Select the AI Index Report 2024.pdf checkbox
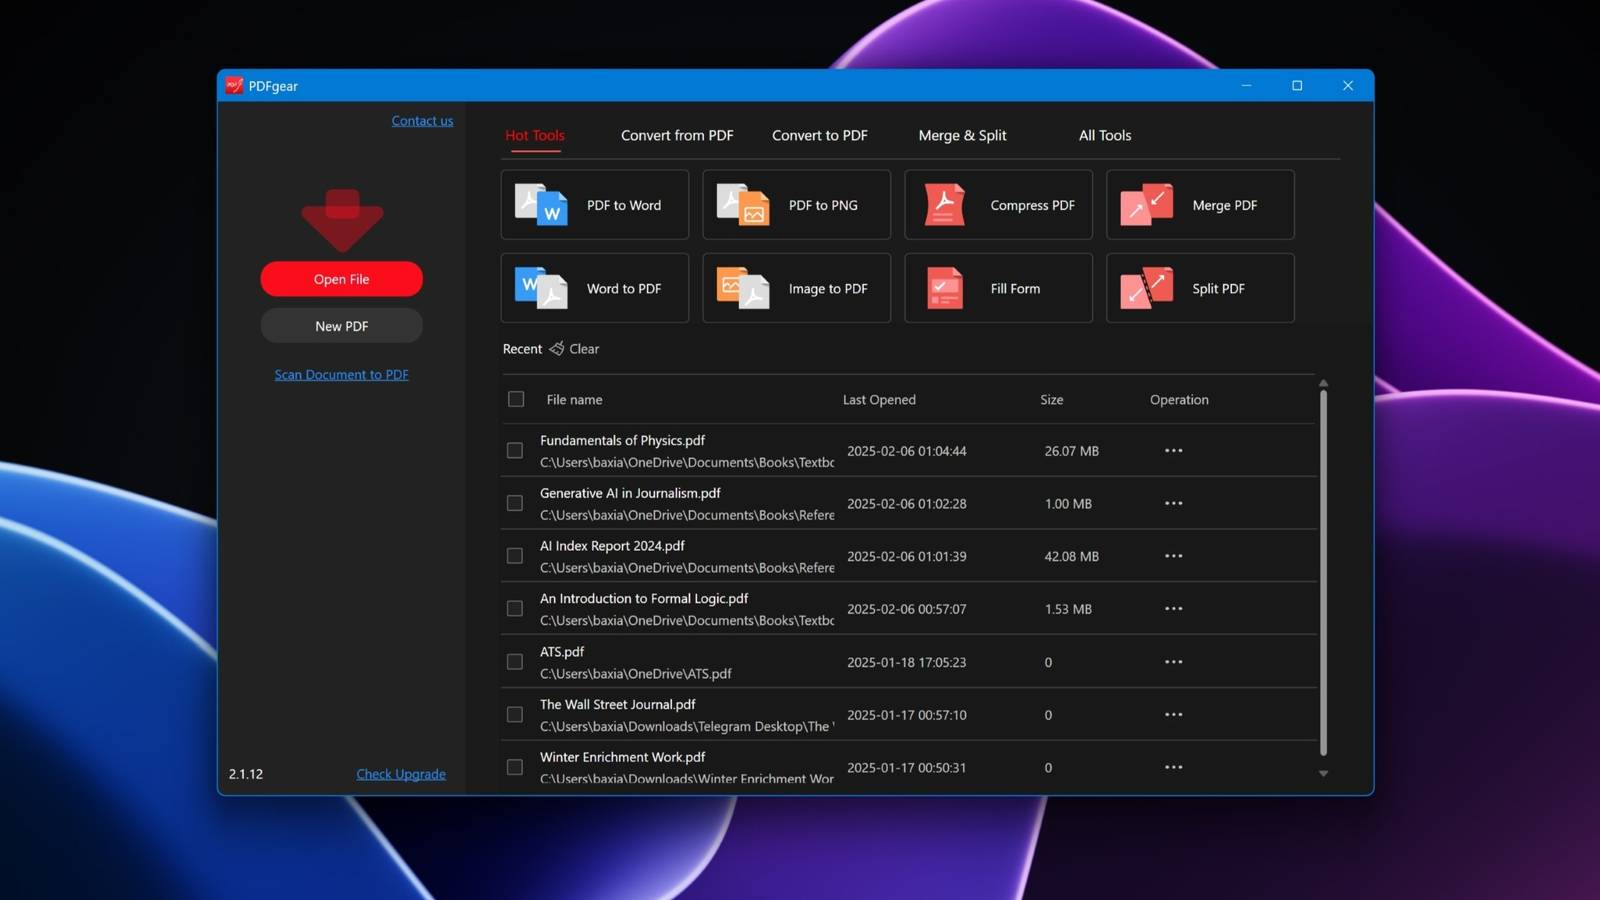Image resolution: width=1600 pixels, height=900 pixels. coord(515,556)
